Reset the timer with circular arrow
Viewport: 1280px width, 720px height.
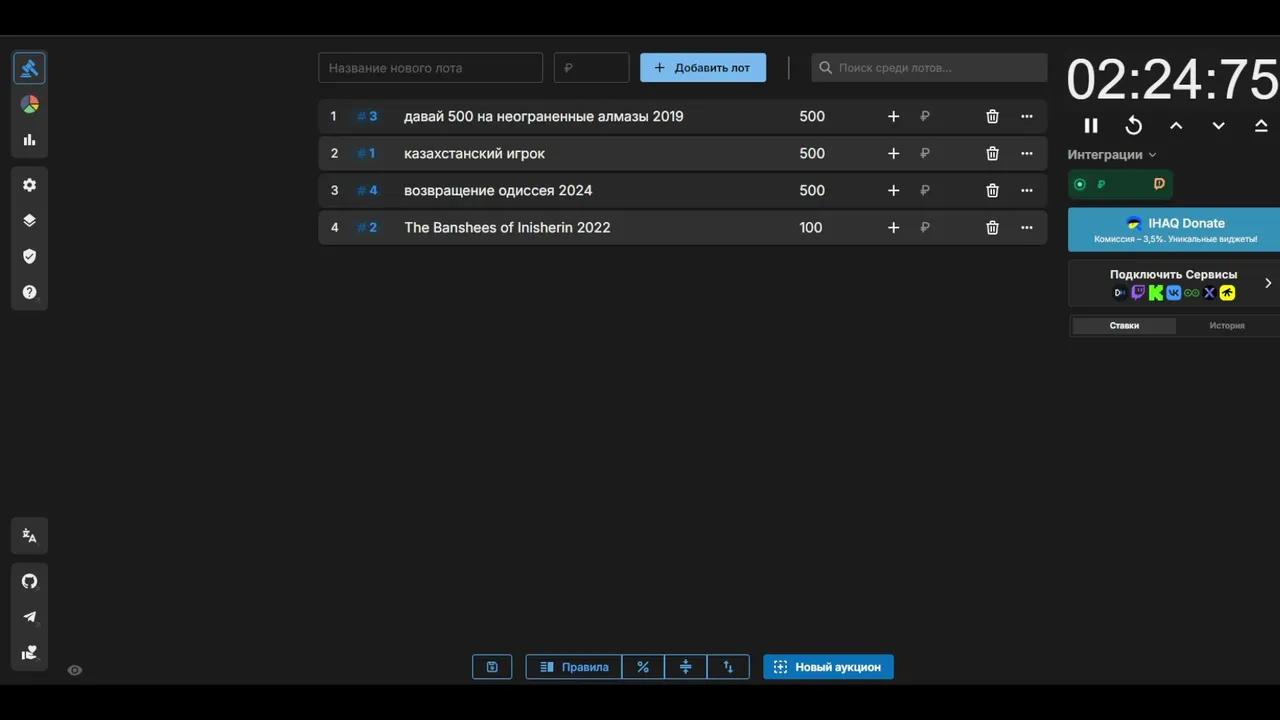click(x=1133, y=125)
